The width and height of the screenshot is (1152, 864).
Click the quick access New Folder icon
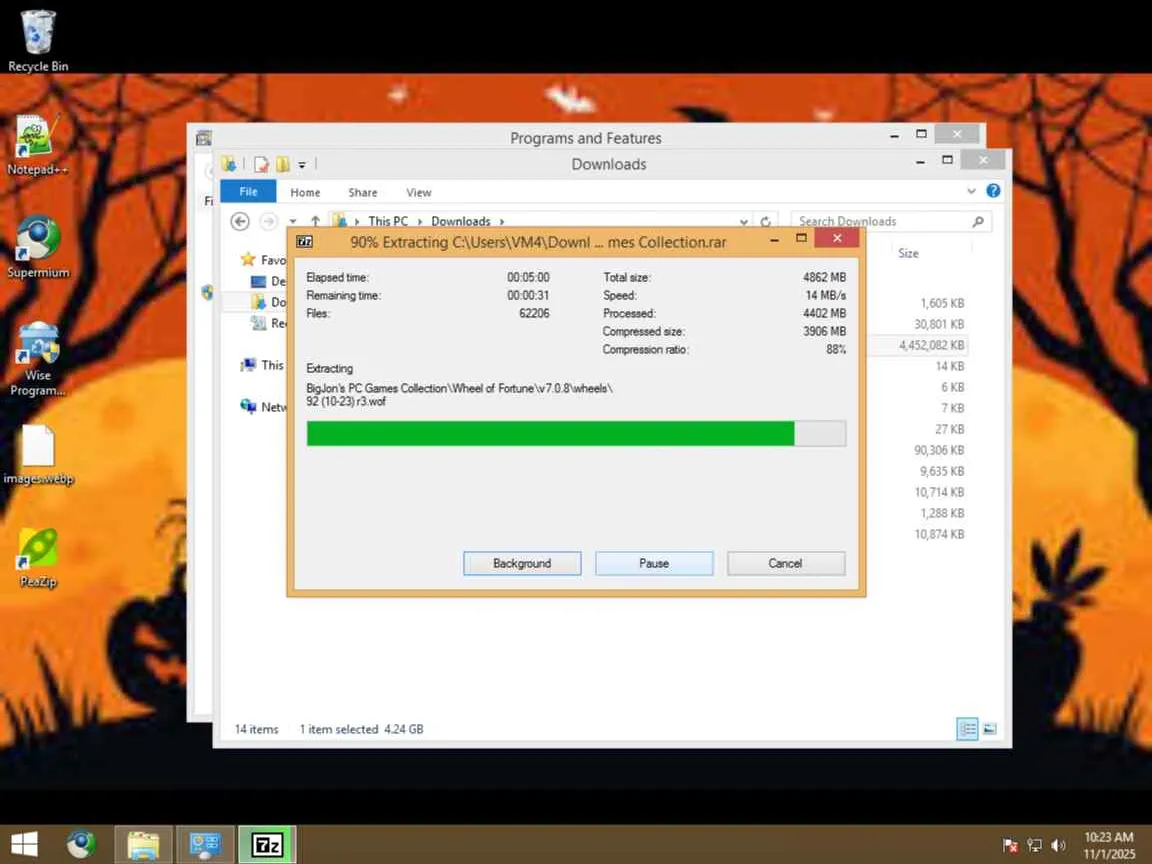tap(283, 165)
